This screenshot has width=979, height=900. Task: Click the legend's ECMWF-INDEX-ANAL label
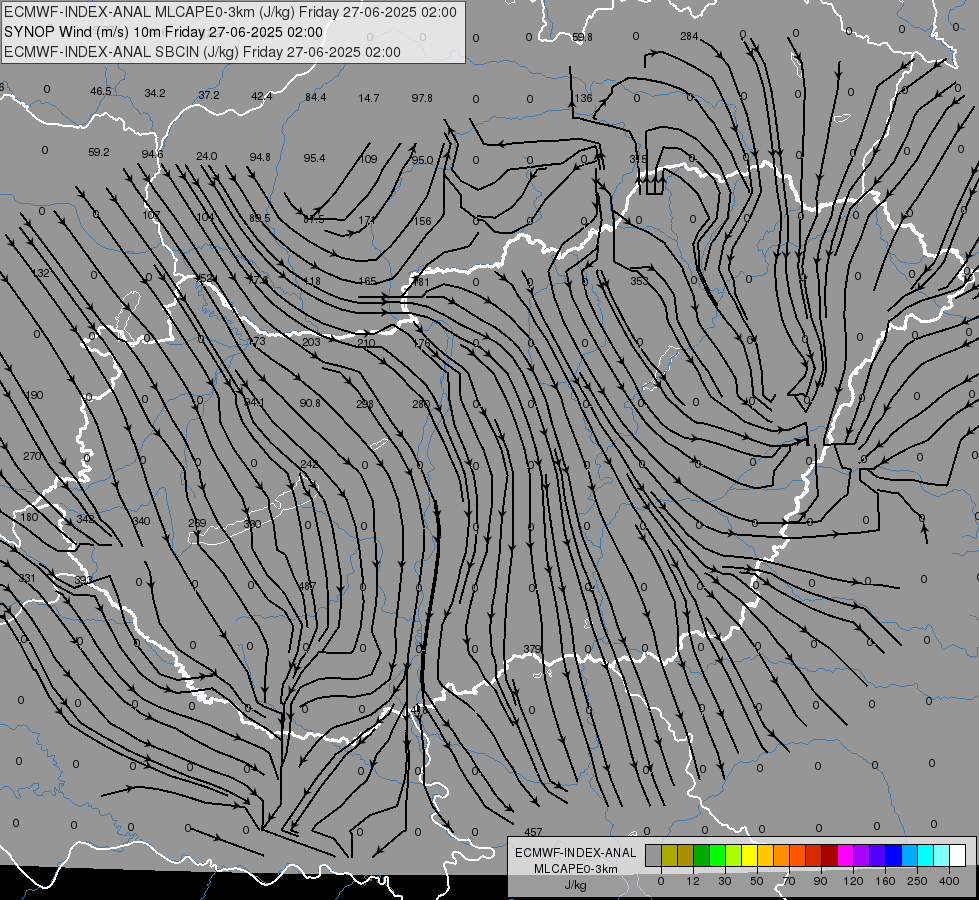[576, 853]
